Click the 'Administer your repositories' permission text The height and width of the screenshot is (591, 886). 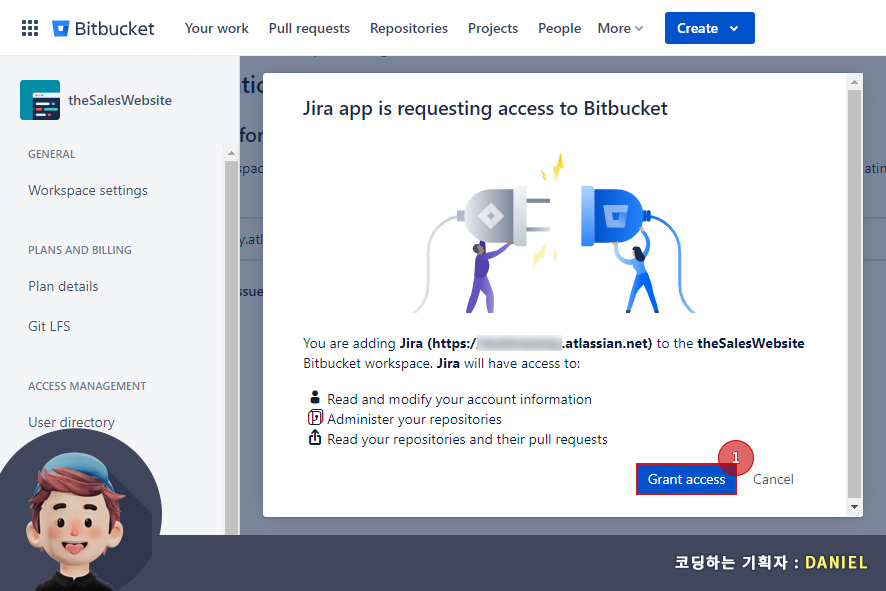coord(414,419)
